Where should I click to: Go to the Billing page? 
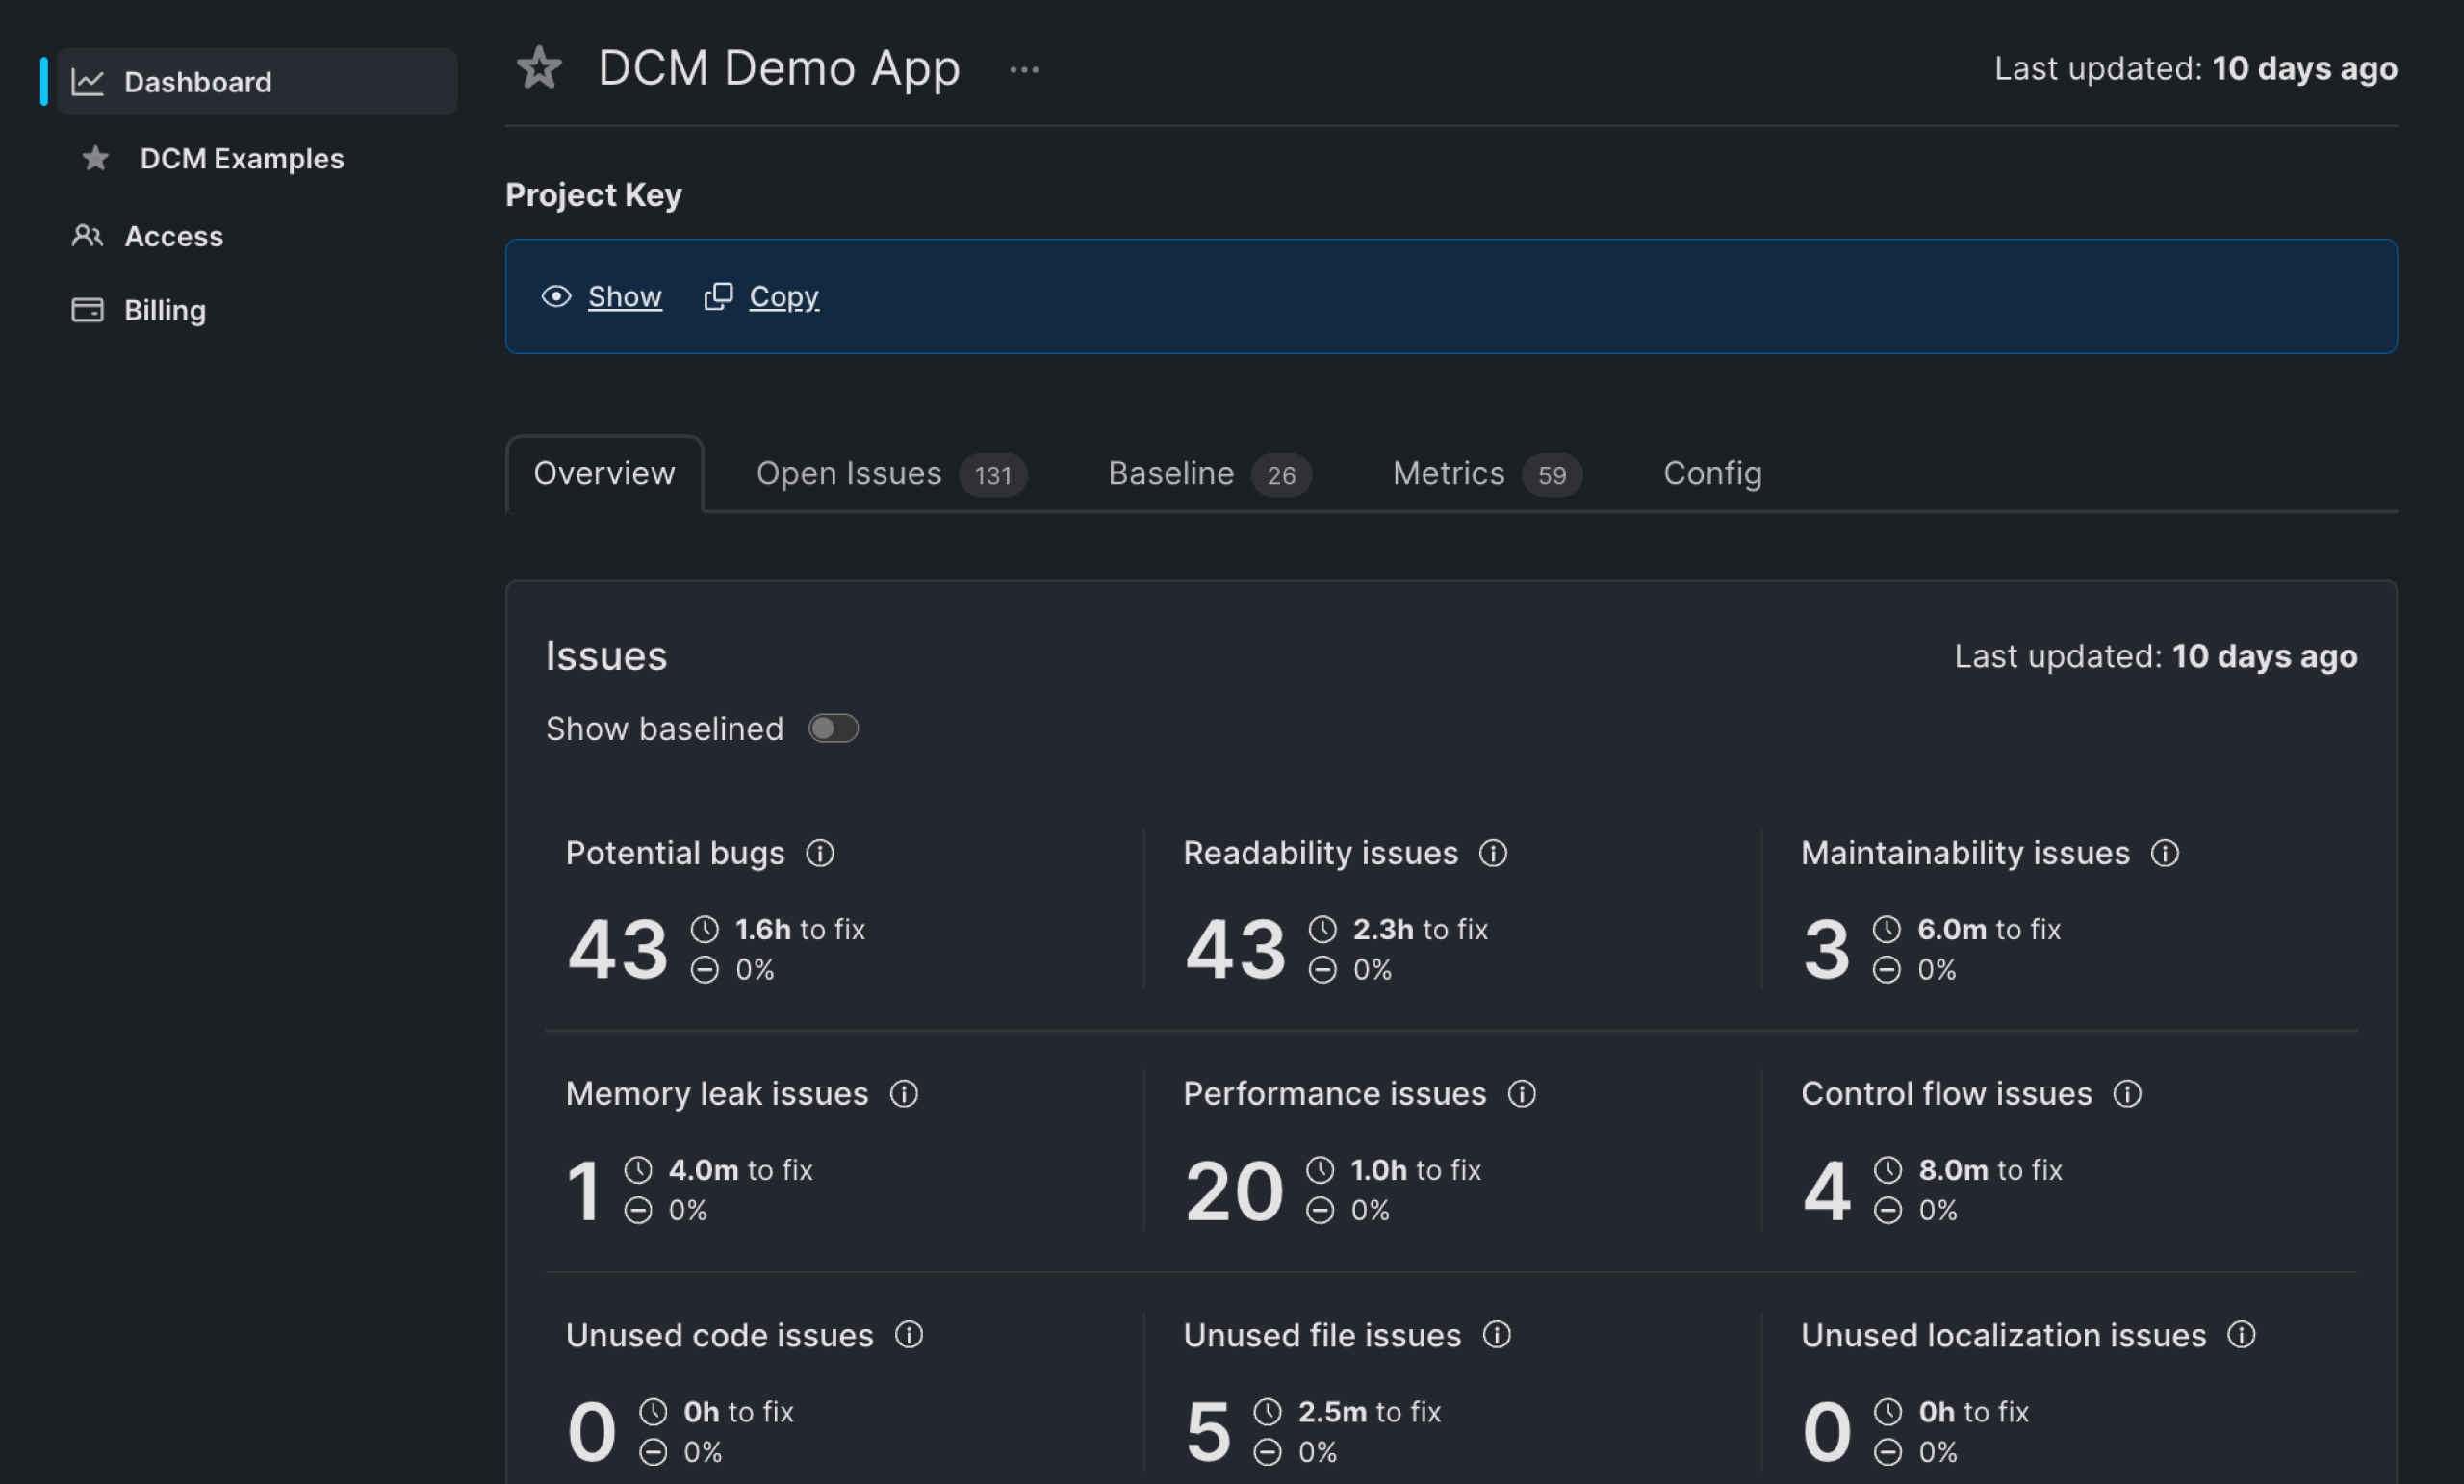tap(165, 311)
